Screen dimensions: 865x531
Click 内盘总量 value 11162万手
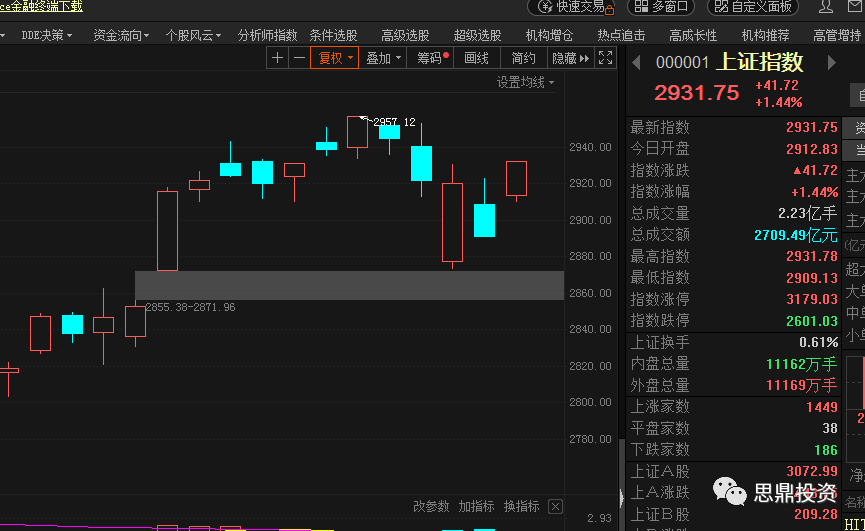tap(802, 364)
